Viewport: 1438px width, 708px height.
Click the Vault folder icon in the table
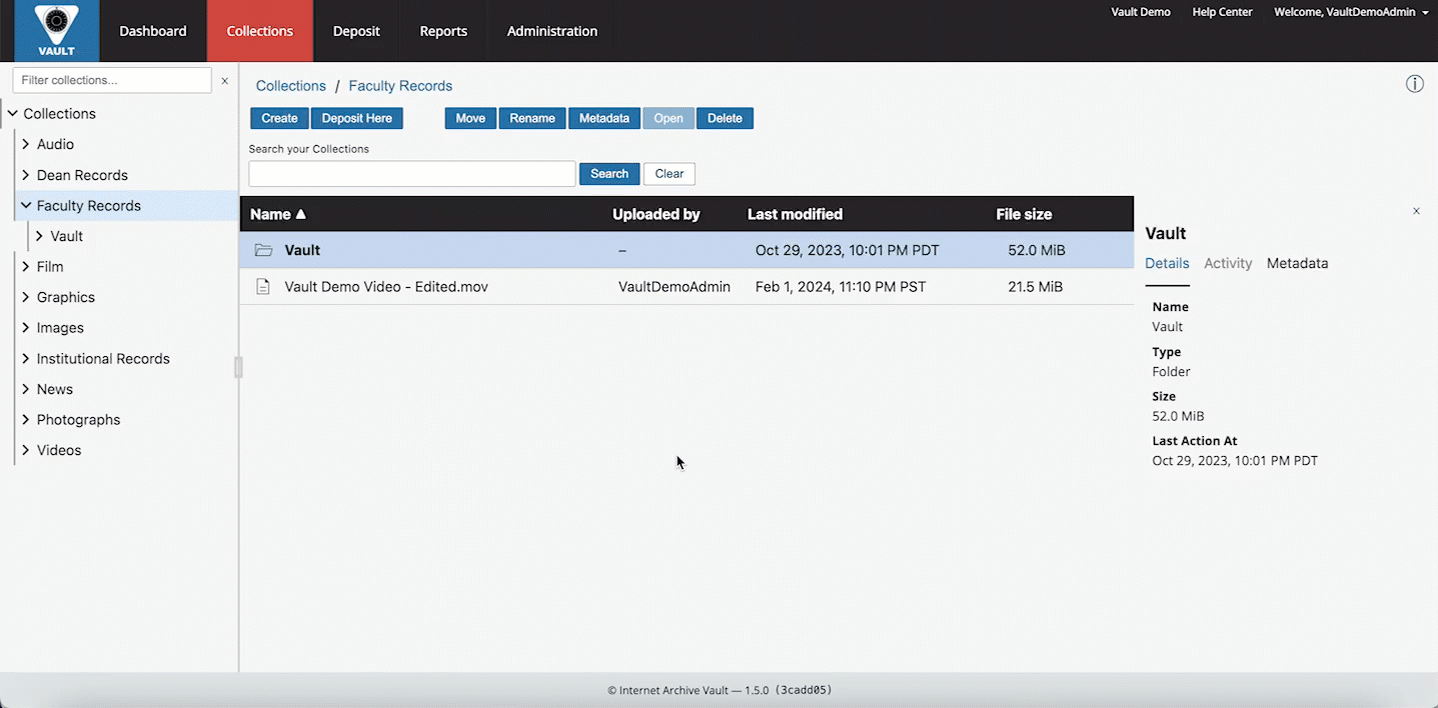pos(263,250)
